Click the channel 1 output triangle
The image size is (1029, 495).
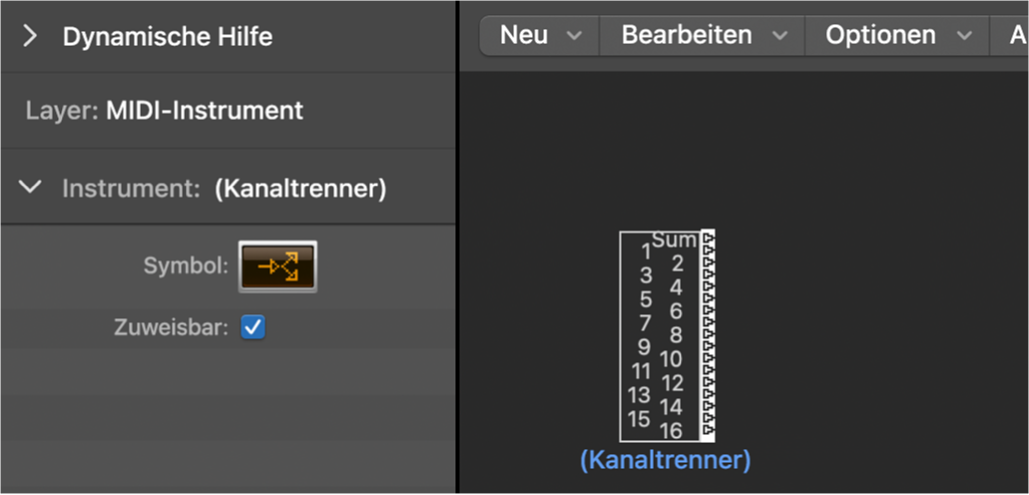tap(709, 251)
